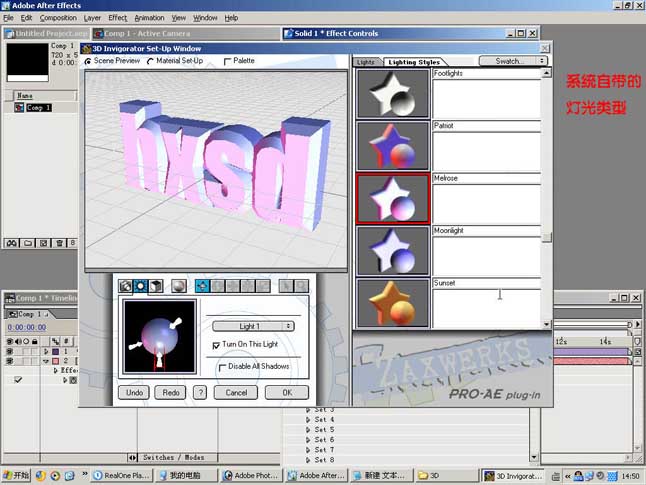Open the Swatch dropdown
The height and width of the screenshot is (485, 646).
(513, 61)
